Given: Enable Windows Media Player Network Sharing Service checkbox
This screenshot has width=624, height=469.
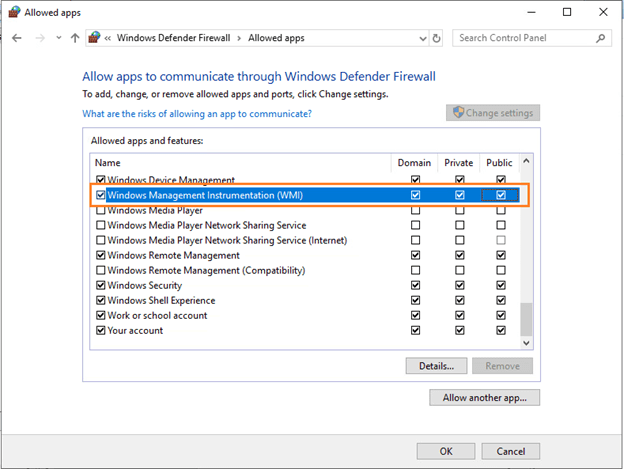Looking at the screenshot, I should tap(101, 225).
